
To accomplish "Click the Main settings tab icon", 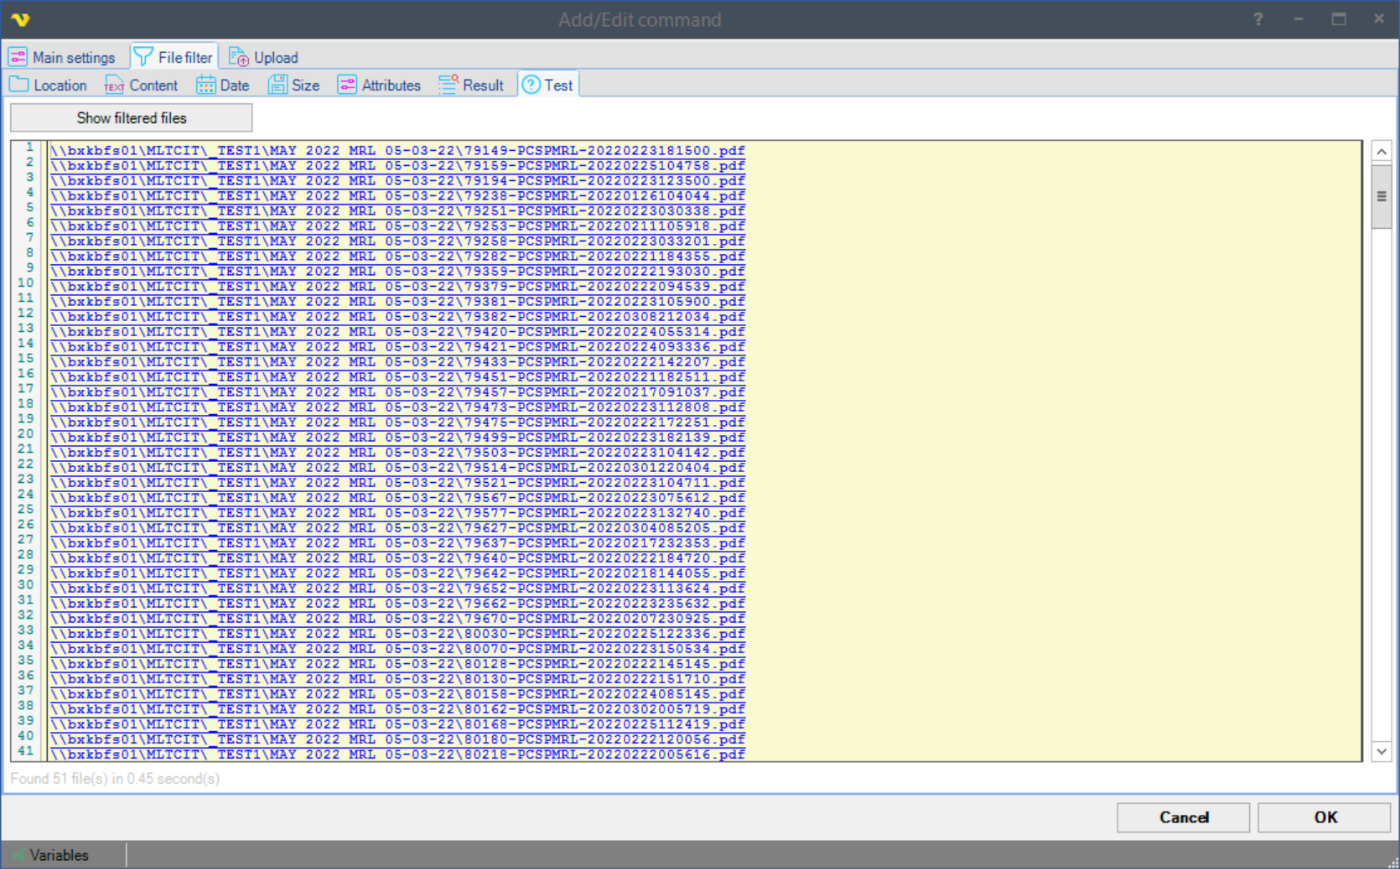I will (x=18, y=57).
